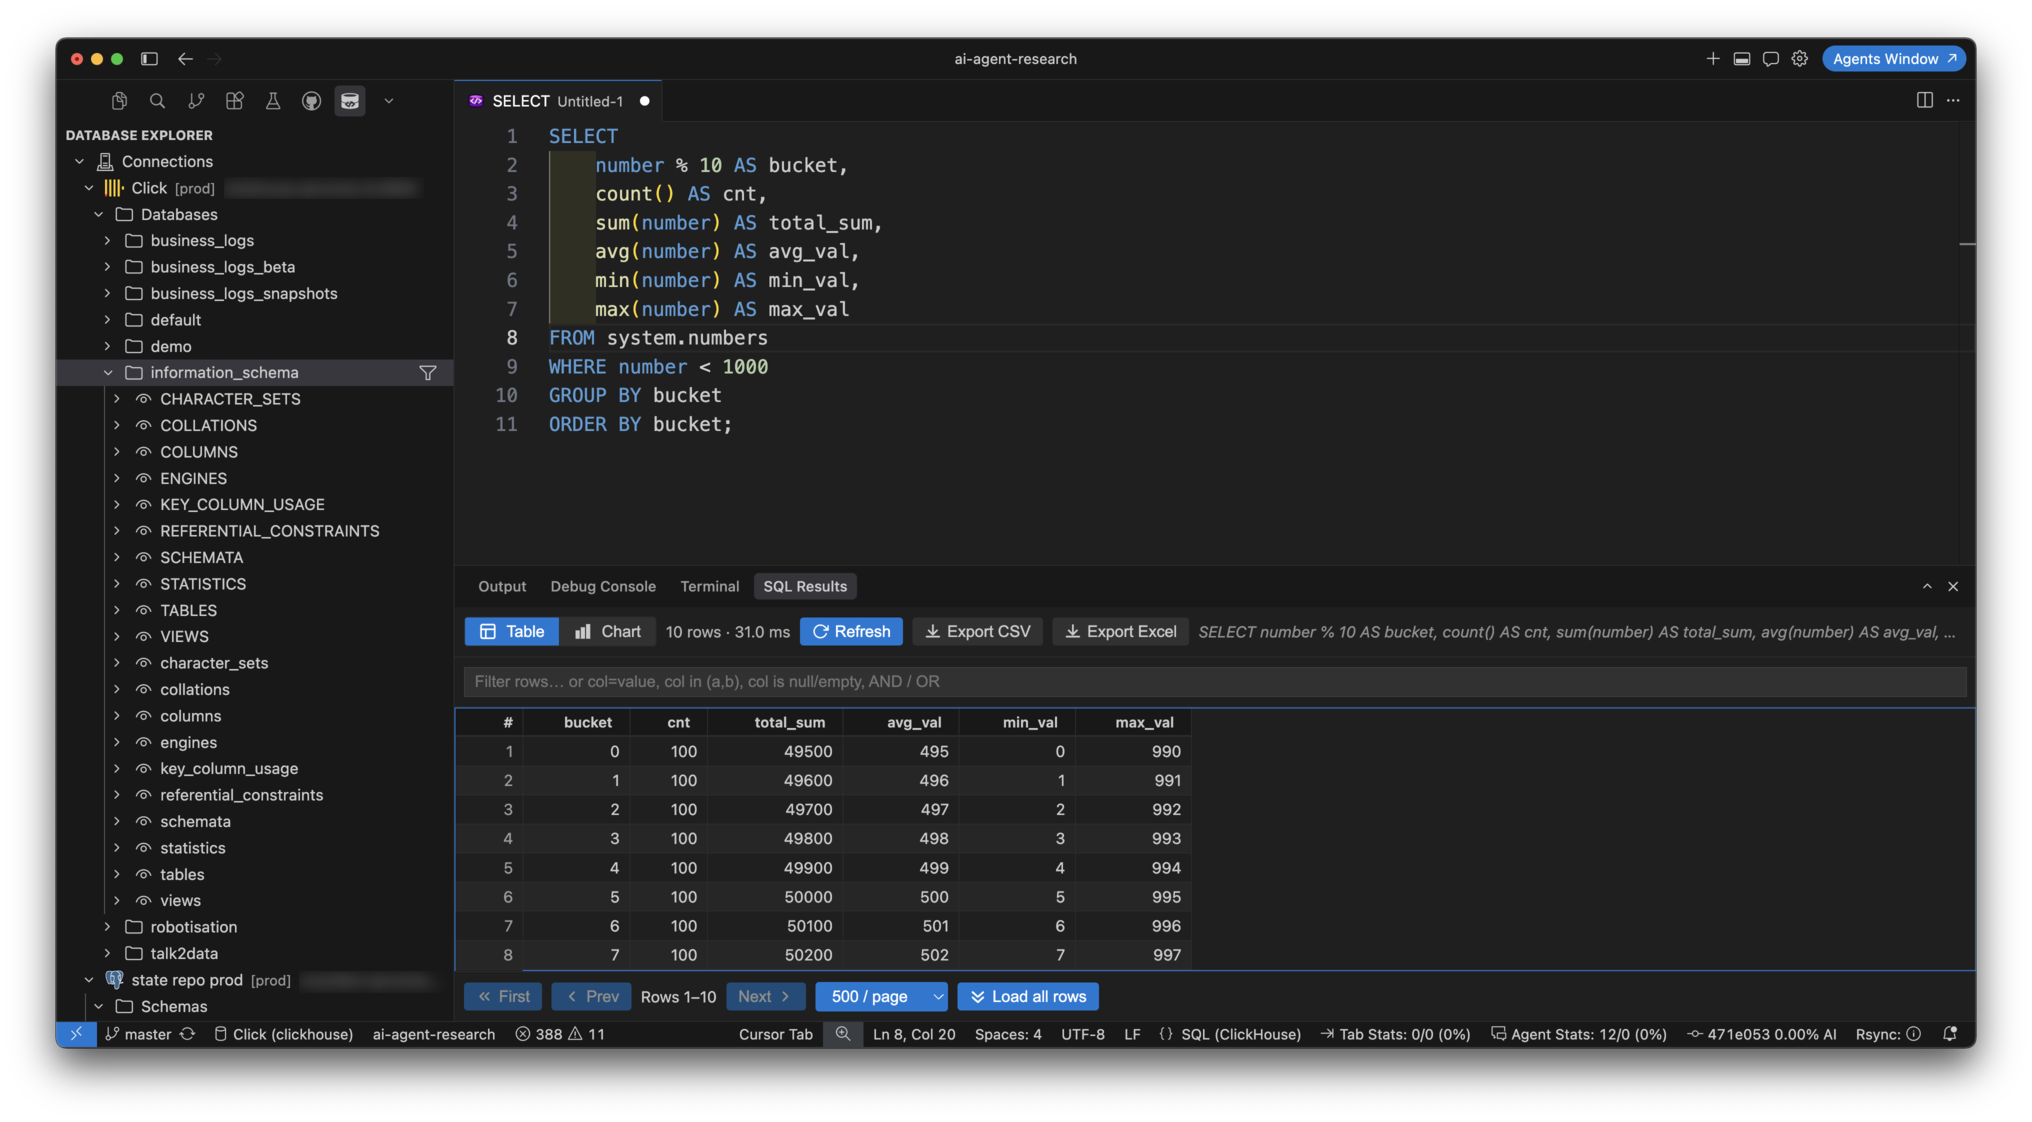Expand the CHARACTER_SETS view node
2032x1122 pixels.
pos(117,399)
